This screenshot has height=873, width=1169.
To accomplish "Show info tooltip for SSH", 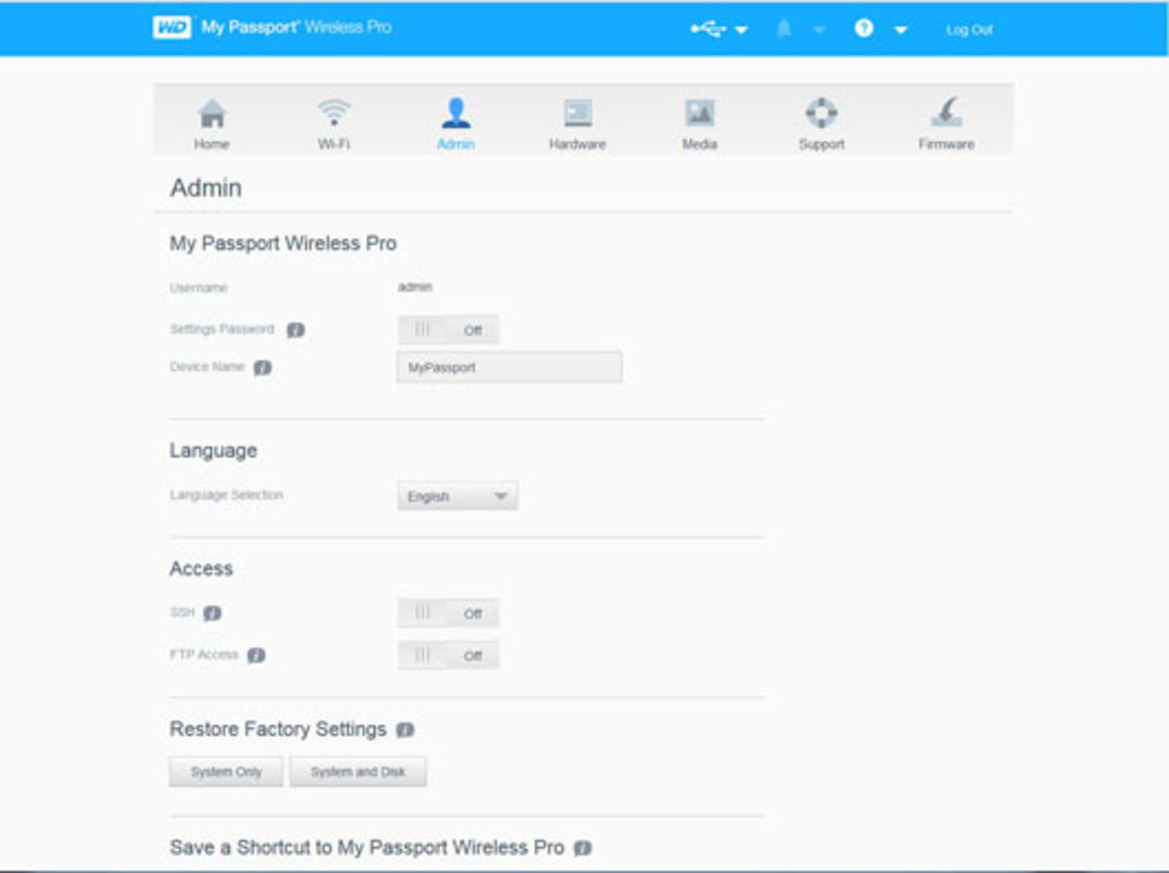I will [212, 613].
